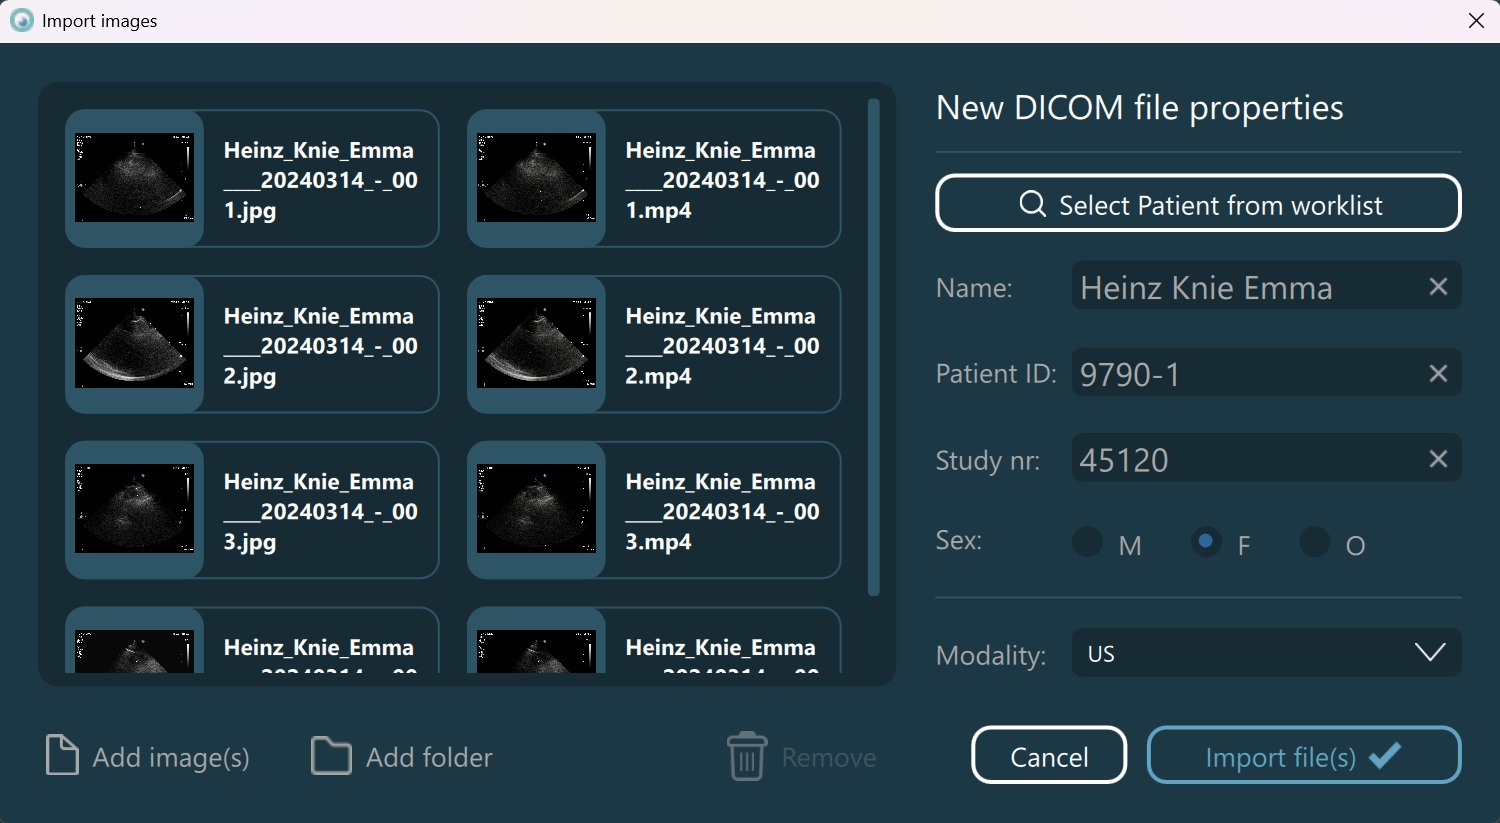1500x823 pixels.
Task: Click the Add image(s) file icon
Action: coord(62,756)
